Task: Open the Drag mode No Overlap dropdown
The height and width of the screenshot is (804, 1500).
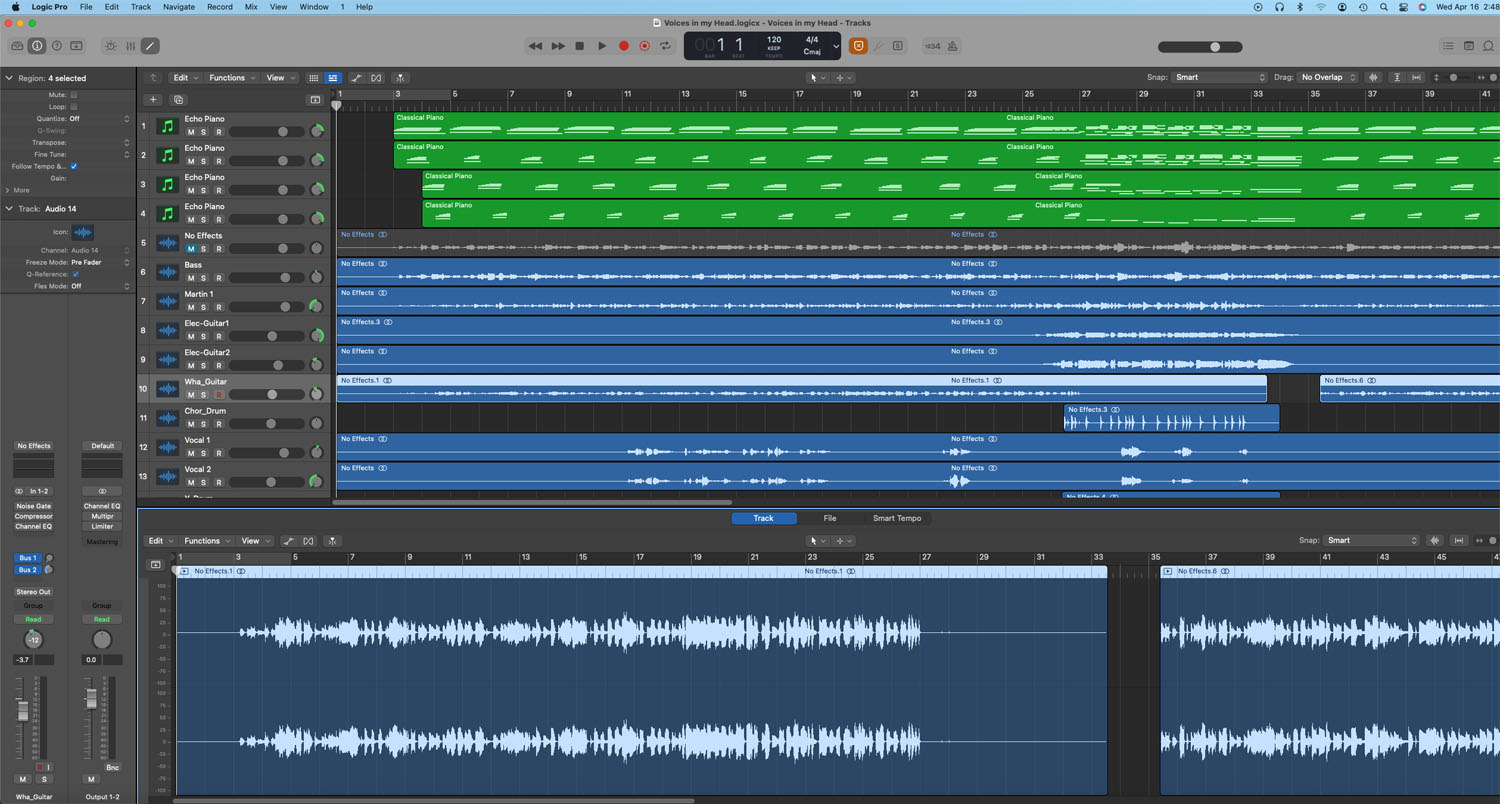Action: (x=1328, y=78)
